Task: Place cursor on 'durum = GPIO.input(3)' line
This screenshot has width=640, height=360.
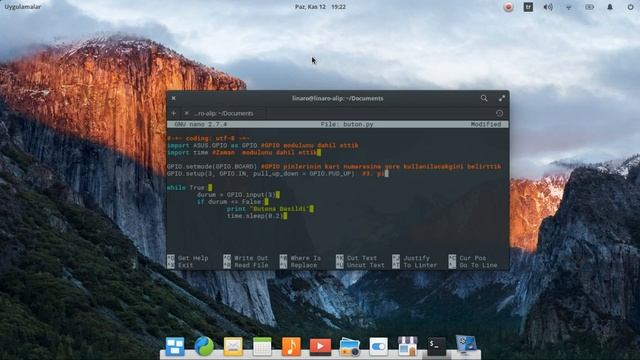Action: click(x=238, y=195)
